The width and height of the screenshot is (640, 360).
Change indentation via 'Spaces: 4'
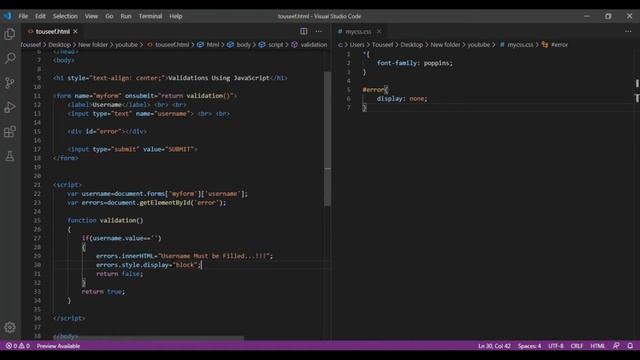[x=529, y=346]
